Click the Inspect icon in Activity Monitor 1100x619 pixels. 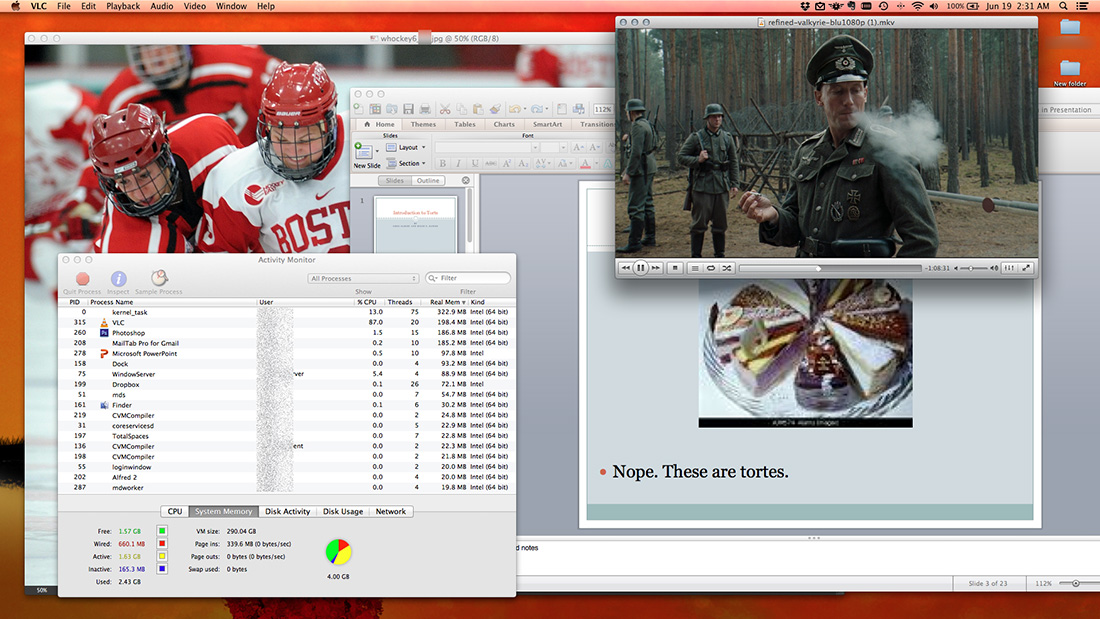(x=119, y=279)
